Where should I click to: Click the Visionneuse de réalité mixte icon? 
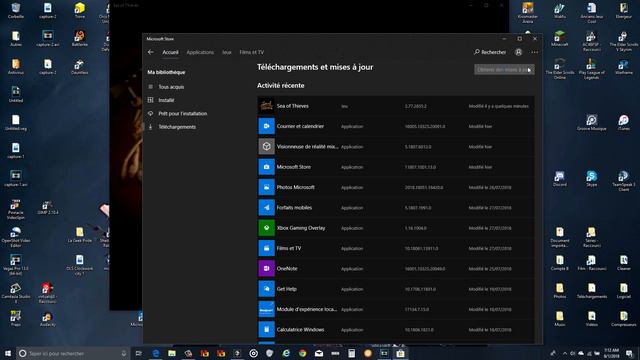(267, 147)
